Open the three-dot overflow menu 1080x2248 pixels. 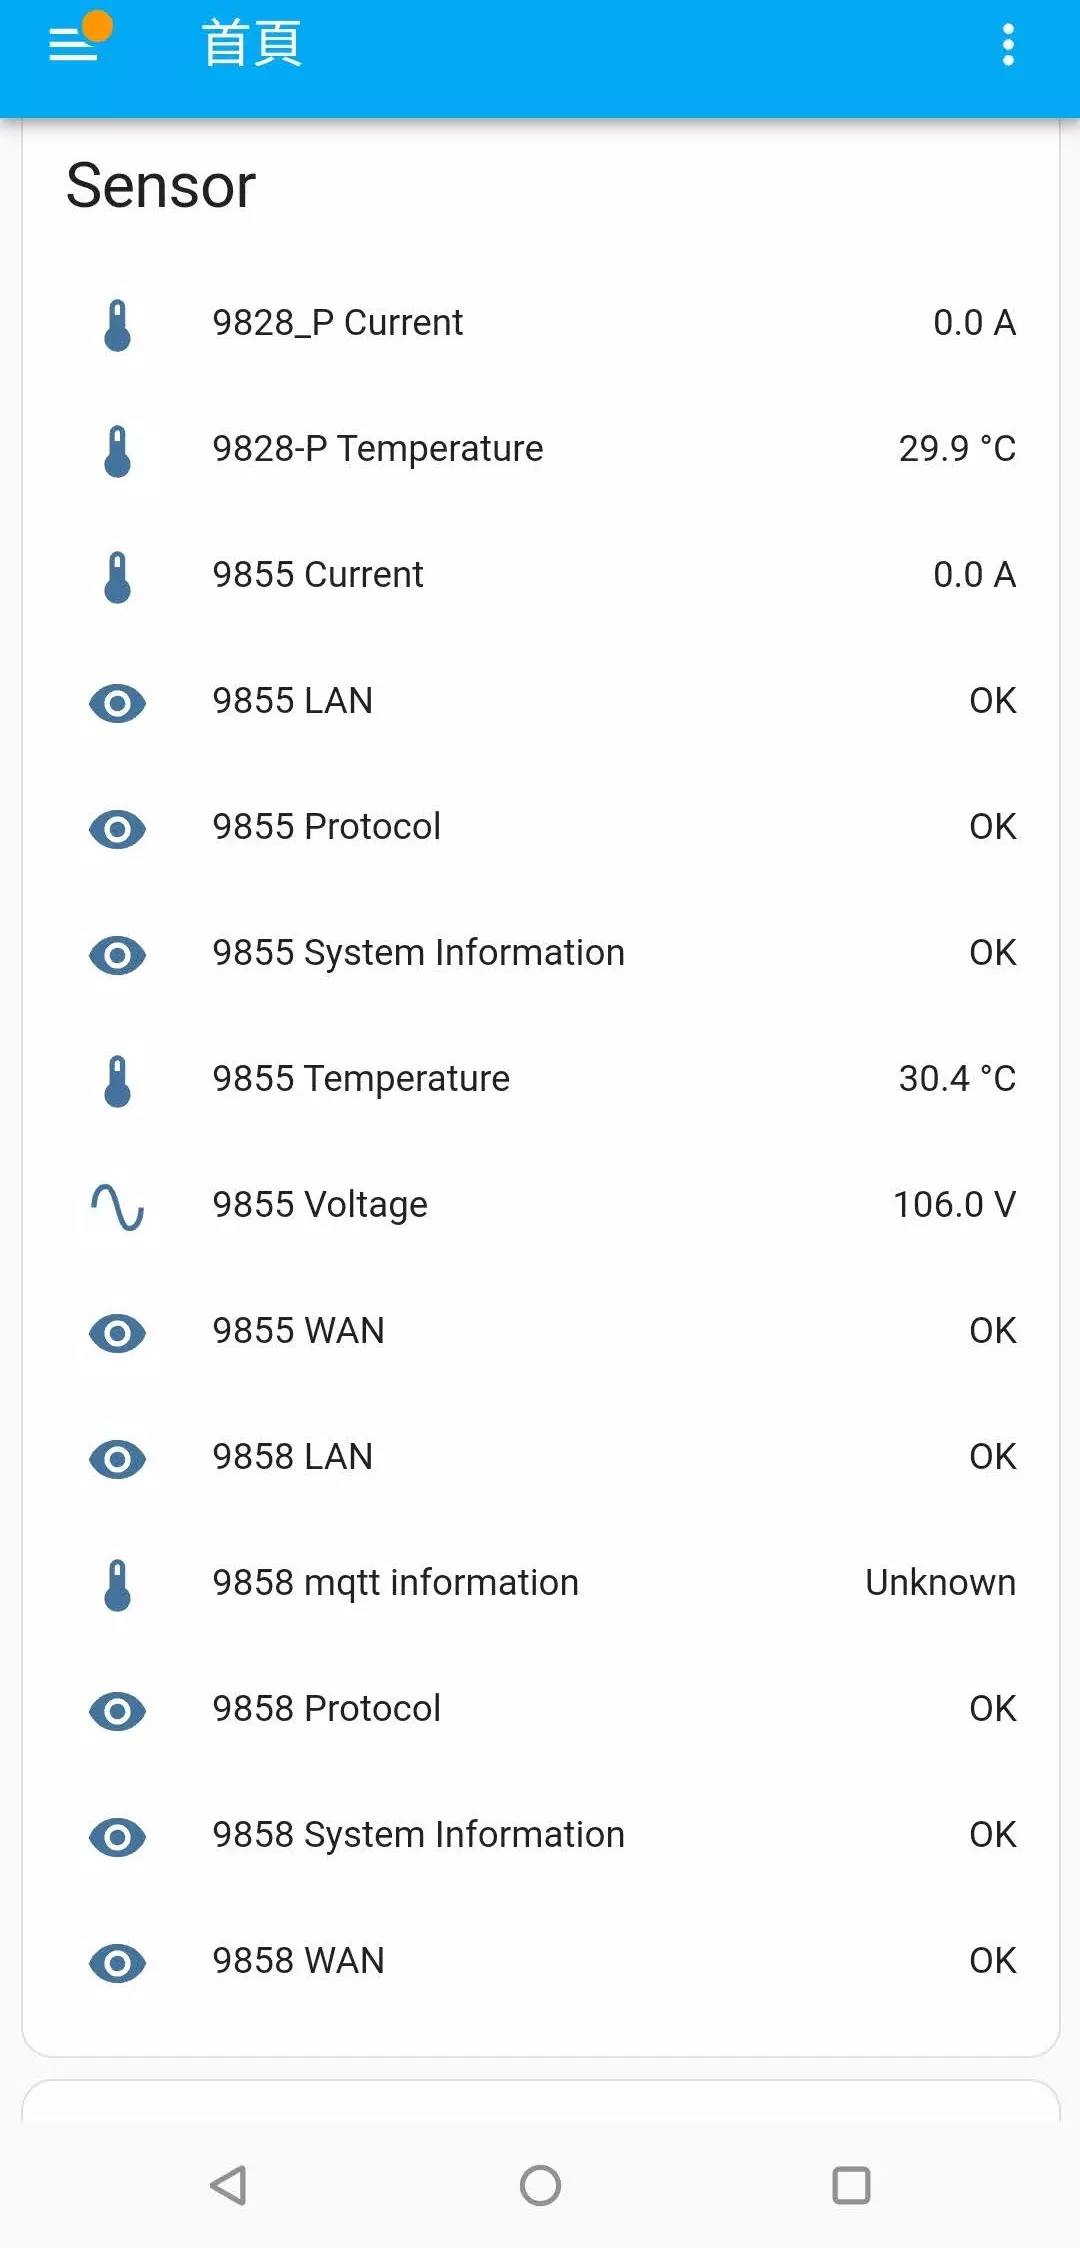tap(1008, 45)
